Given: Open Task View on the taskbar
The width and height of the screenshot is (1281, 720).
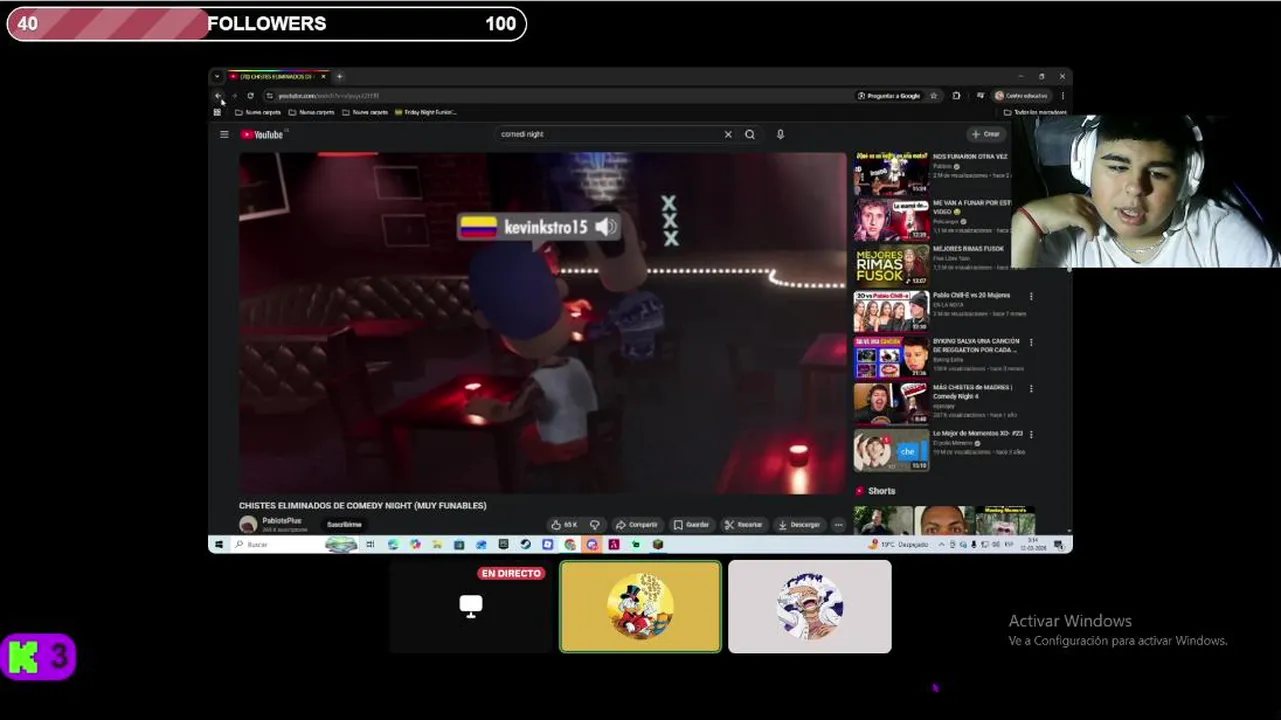Looking at the screenshot, I should 370,544.
